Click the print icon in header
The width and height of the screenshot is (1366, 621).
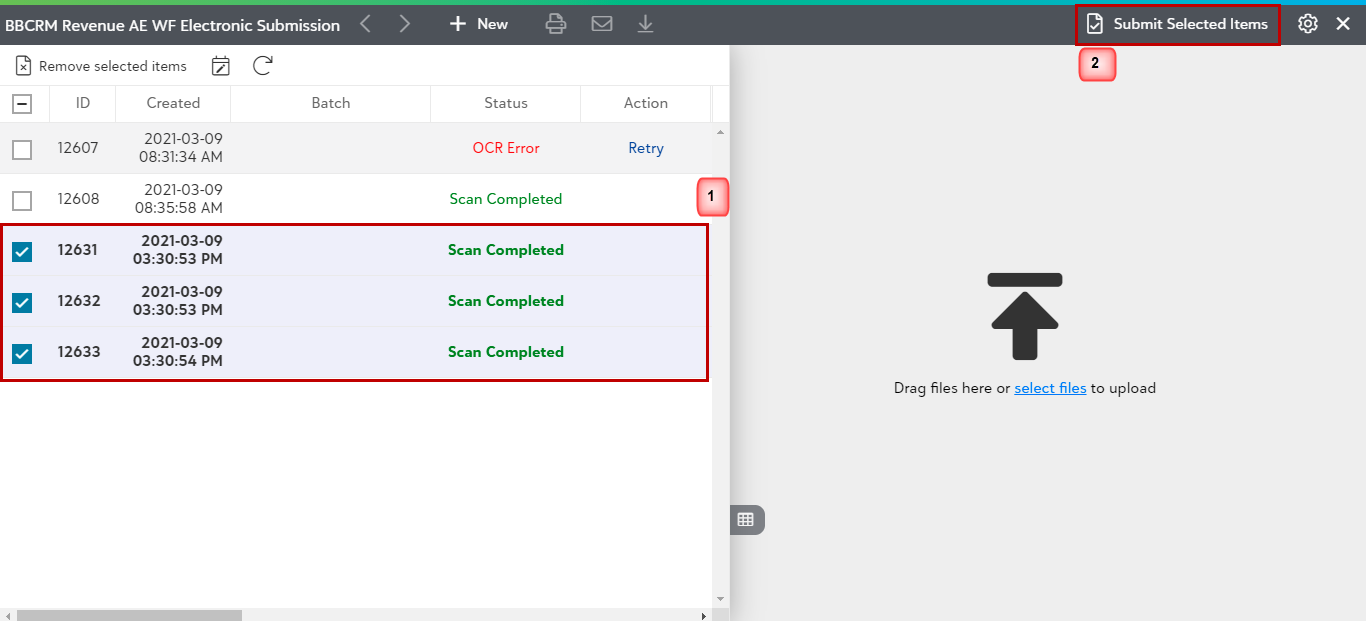[x=556, y=24]
